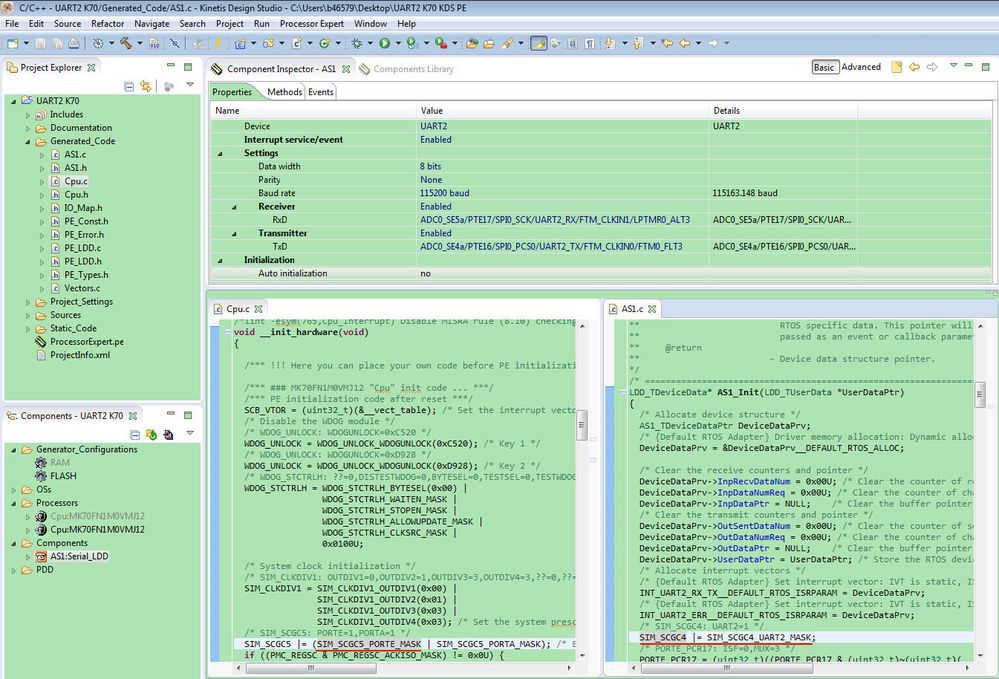Screen dimensions: 999x679
Task: Collapse the Settings property group
Action: point(220,153)
